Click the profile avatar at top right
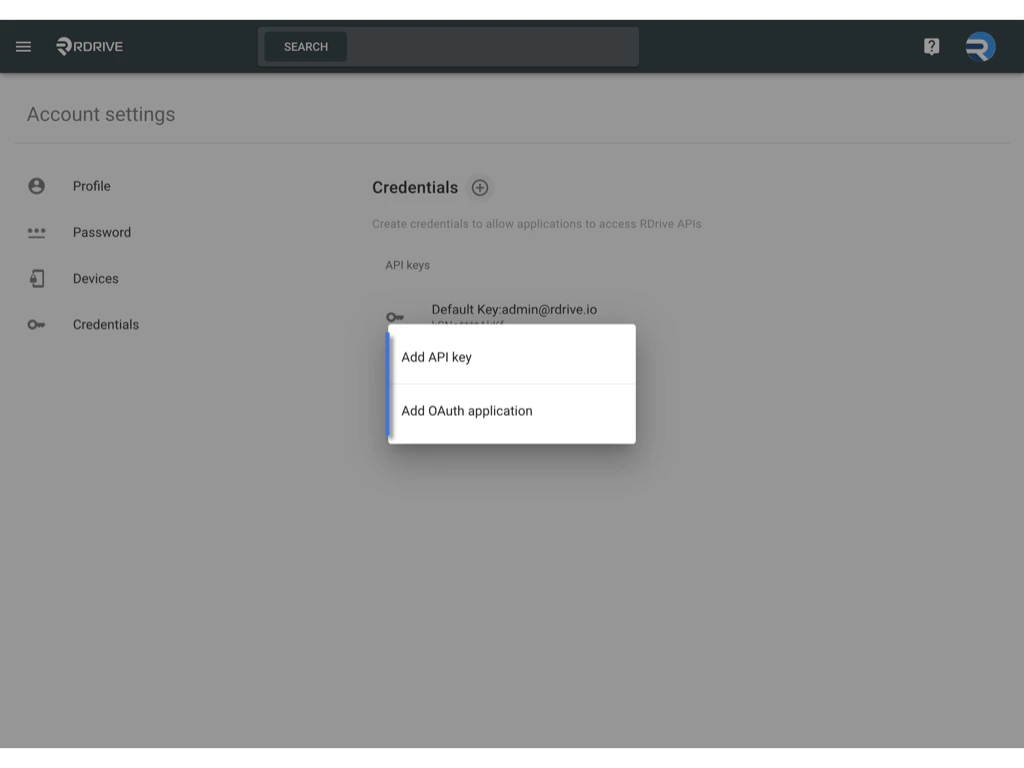1024x768 pixels. coord(979,46)
